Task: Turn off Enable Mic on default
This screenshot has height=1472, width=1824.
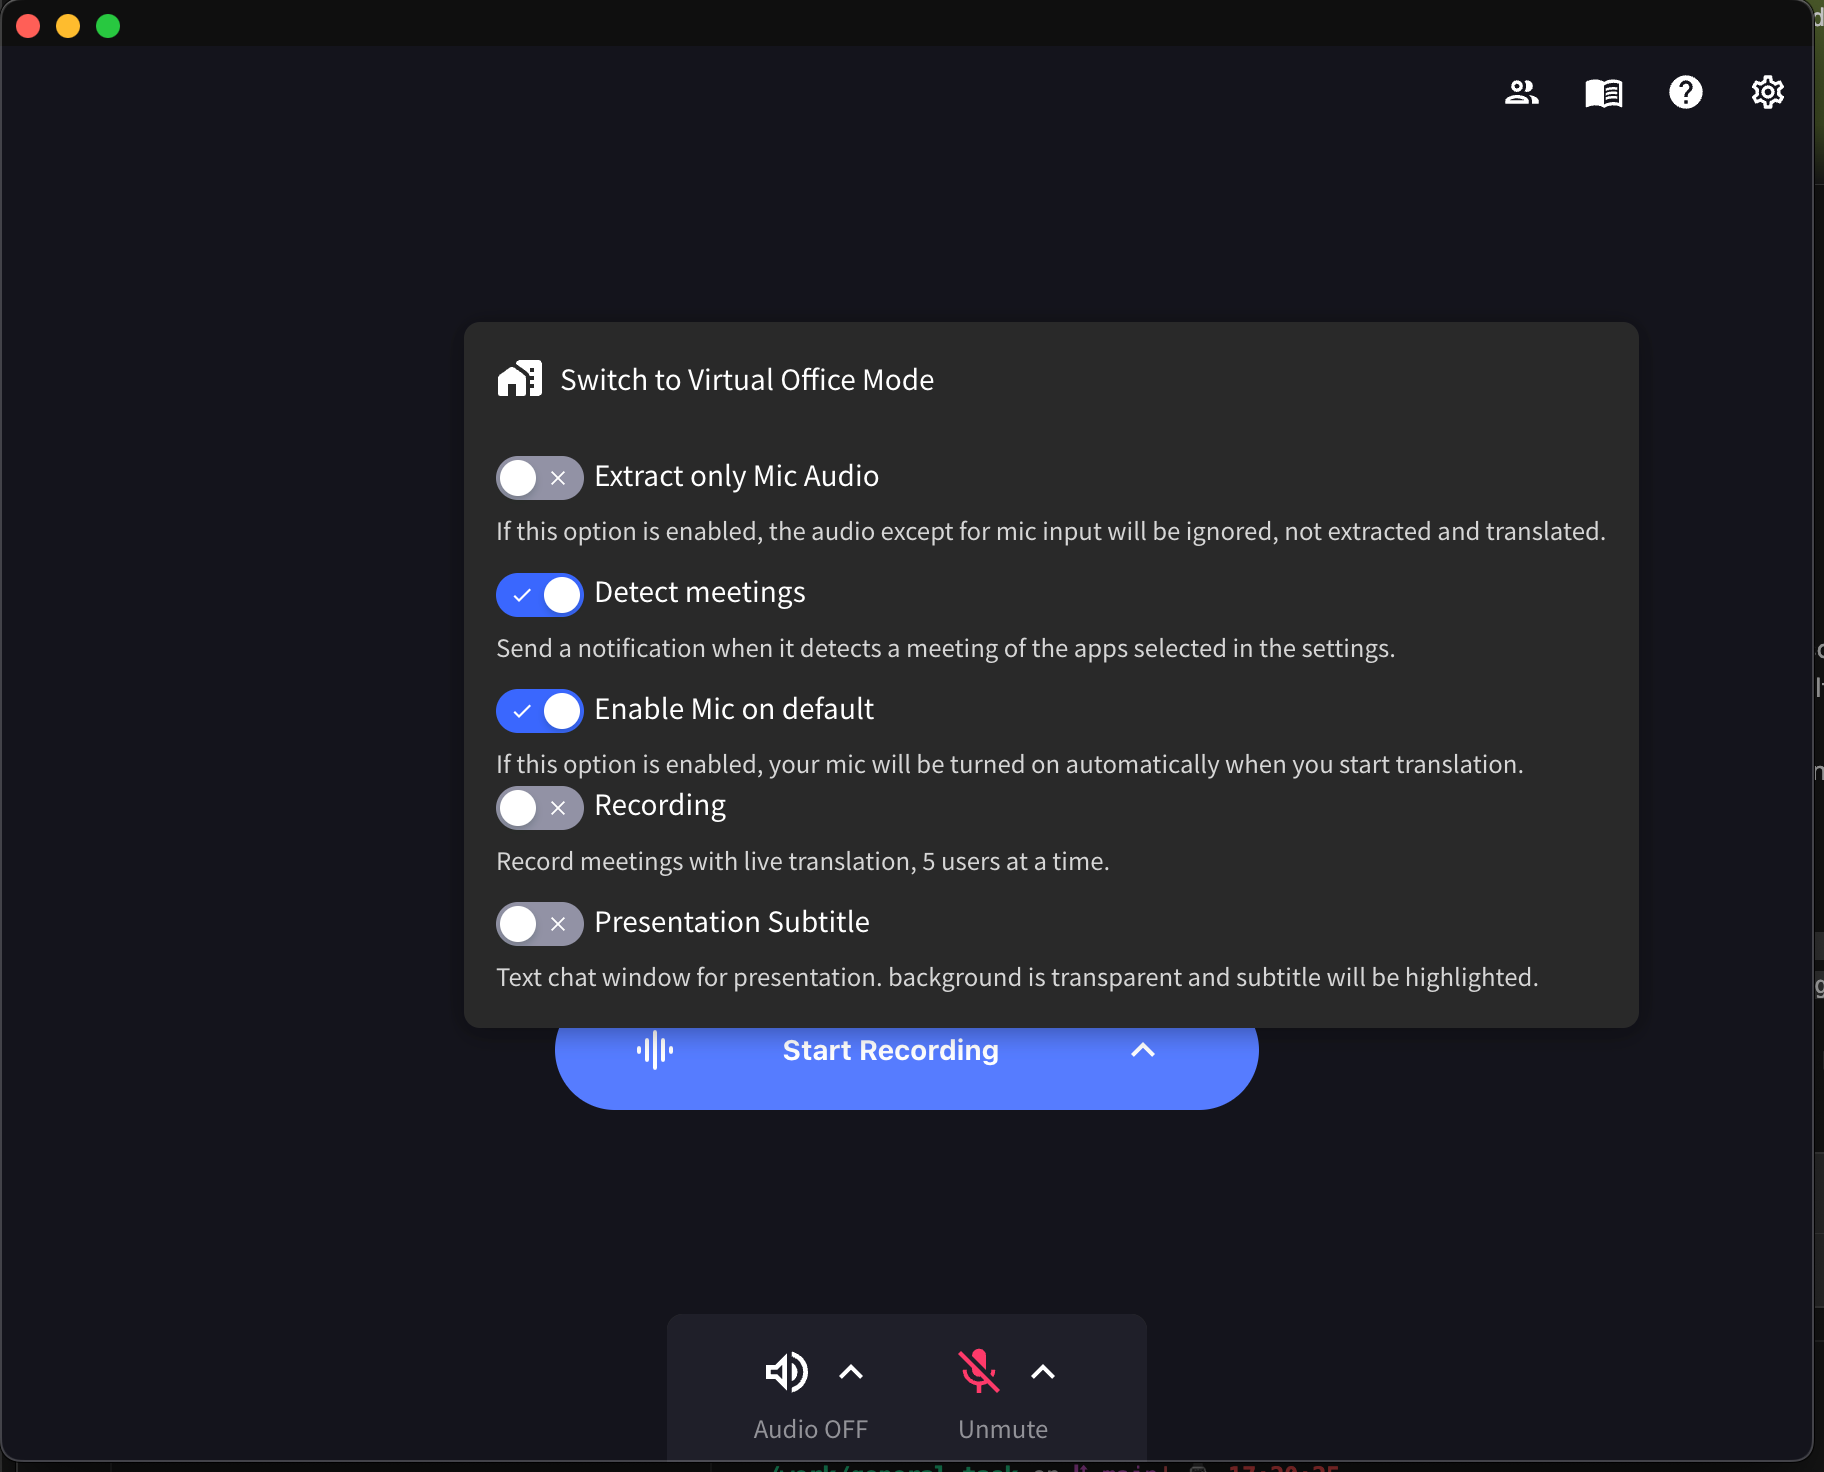Action: 539,711
